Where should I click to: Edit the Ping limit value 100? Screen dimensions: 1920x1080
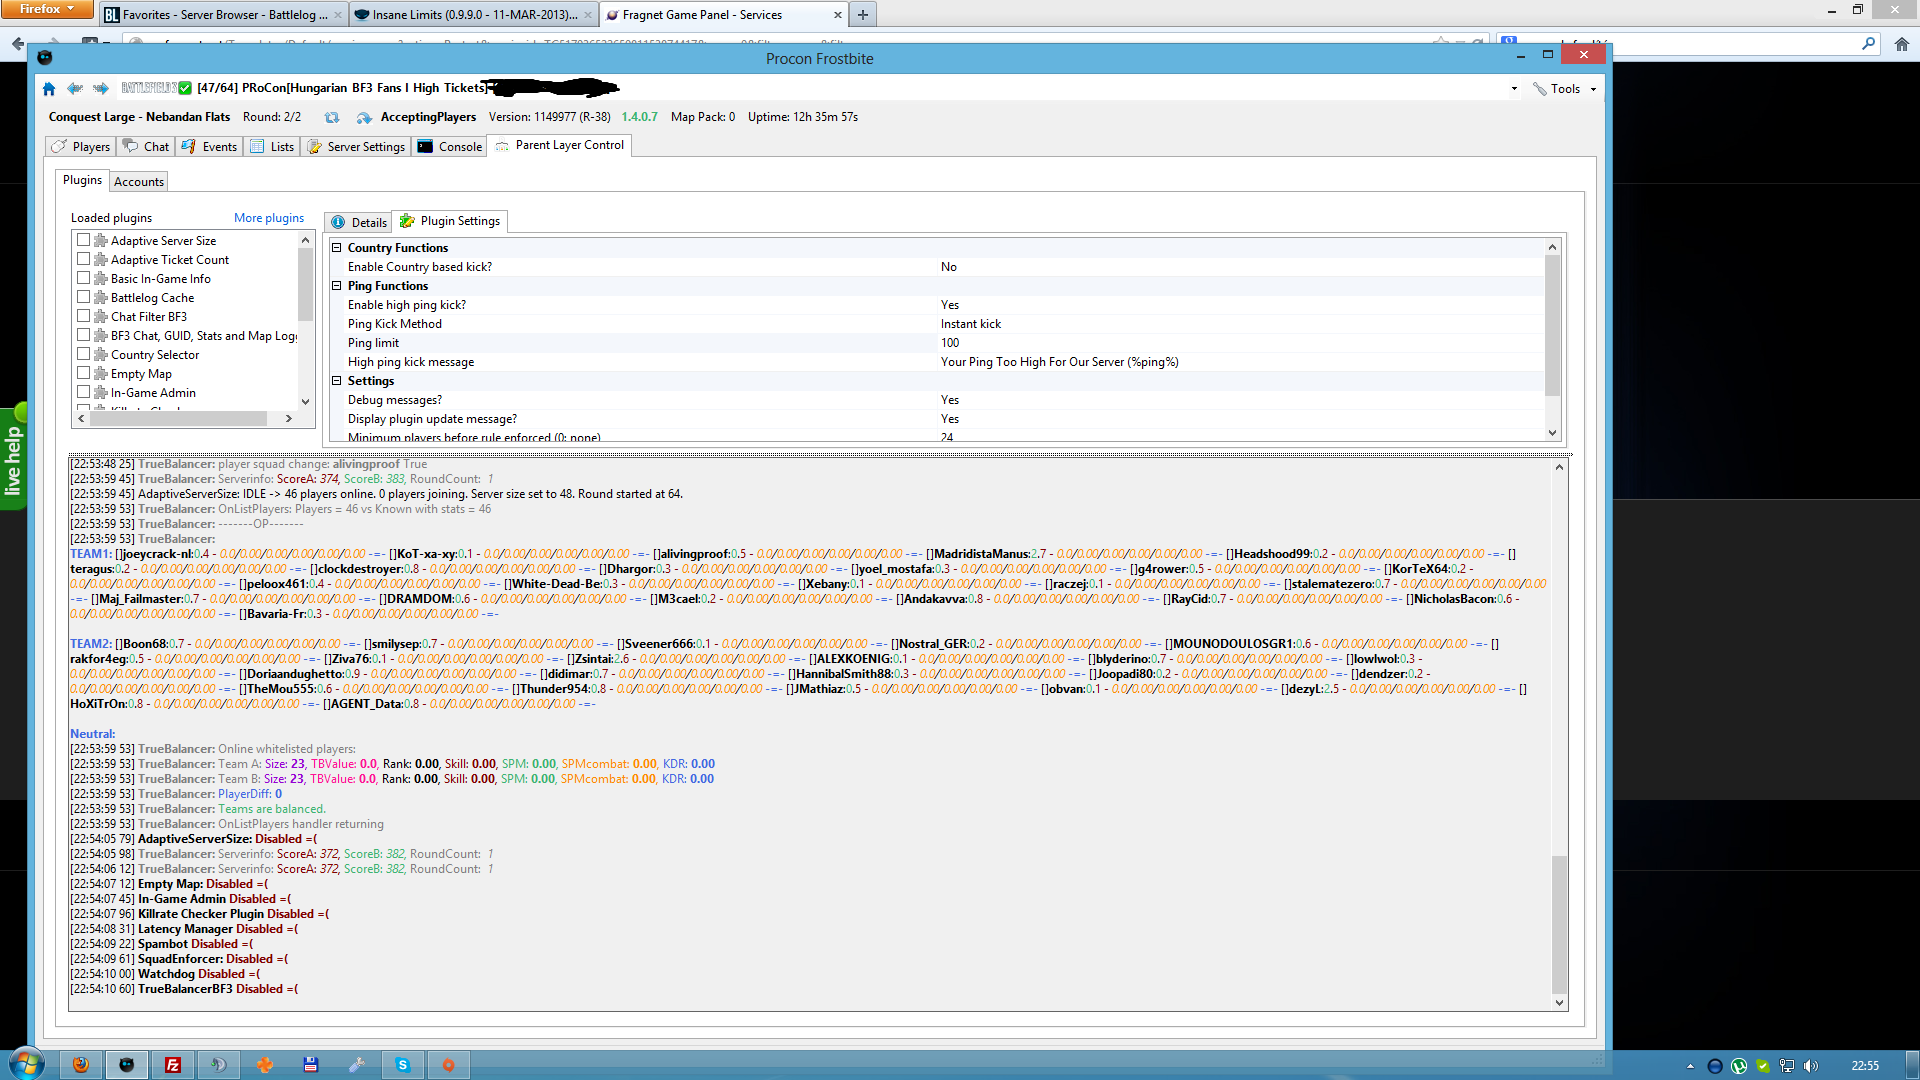(x=1240, y=343)
